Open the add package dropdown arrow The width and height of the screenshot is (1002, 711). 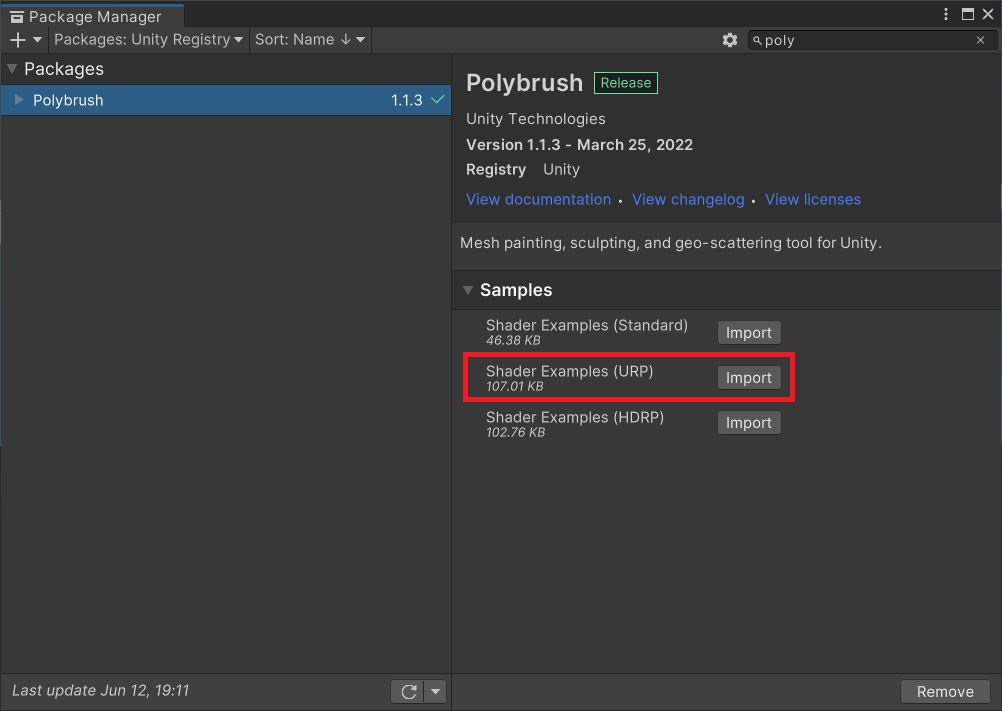(x=37, y=40)
